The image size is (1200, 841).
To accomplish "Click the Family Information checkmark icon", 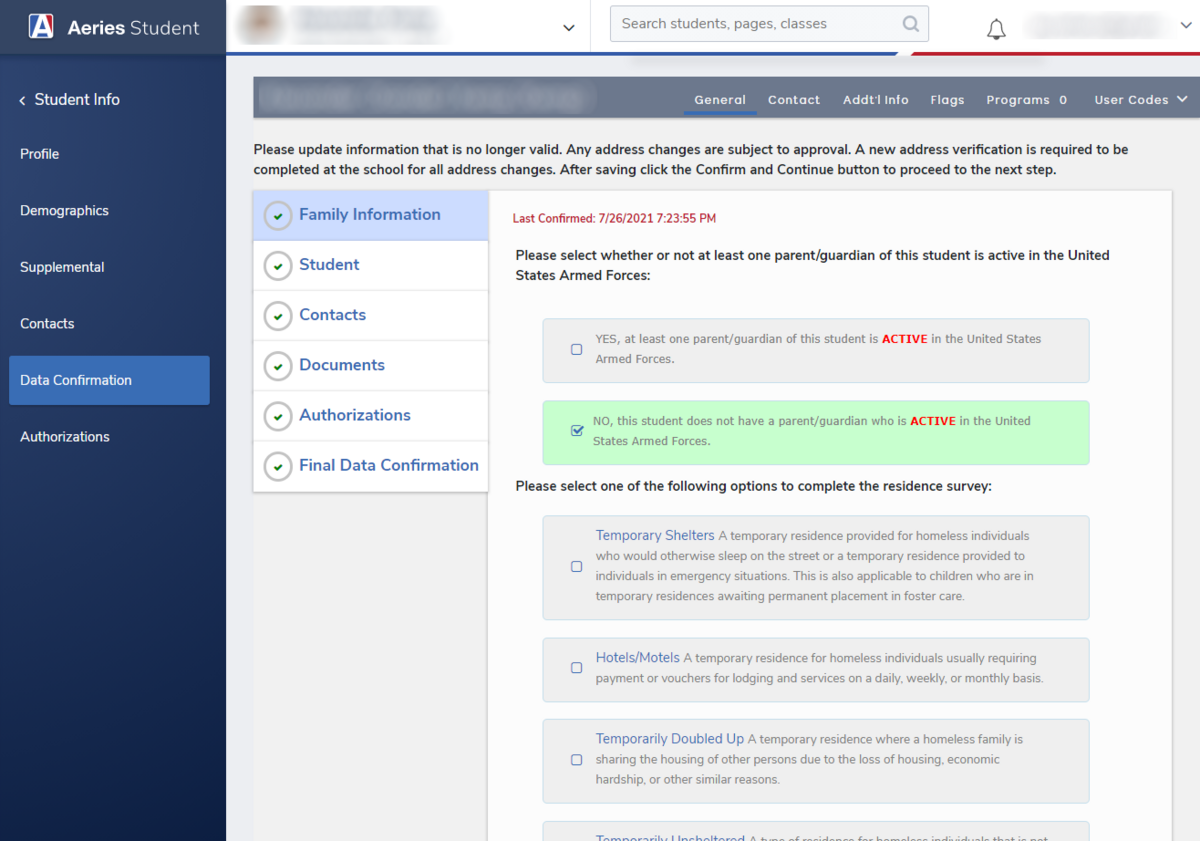I will pos(277,216).
